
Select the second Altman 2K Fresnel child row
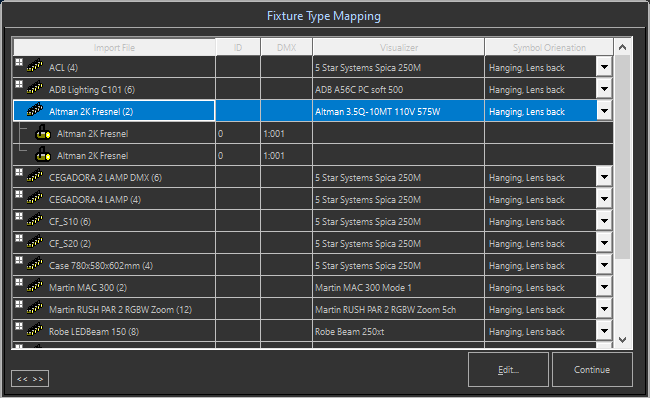tap(313, 155)
